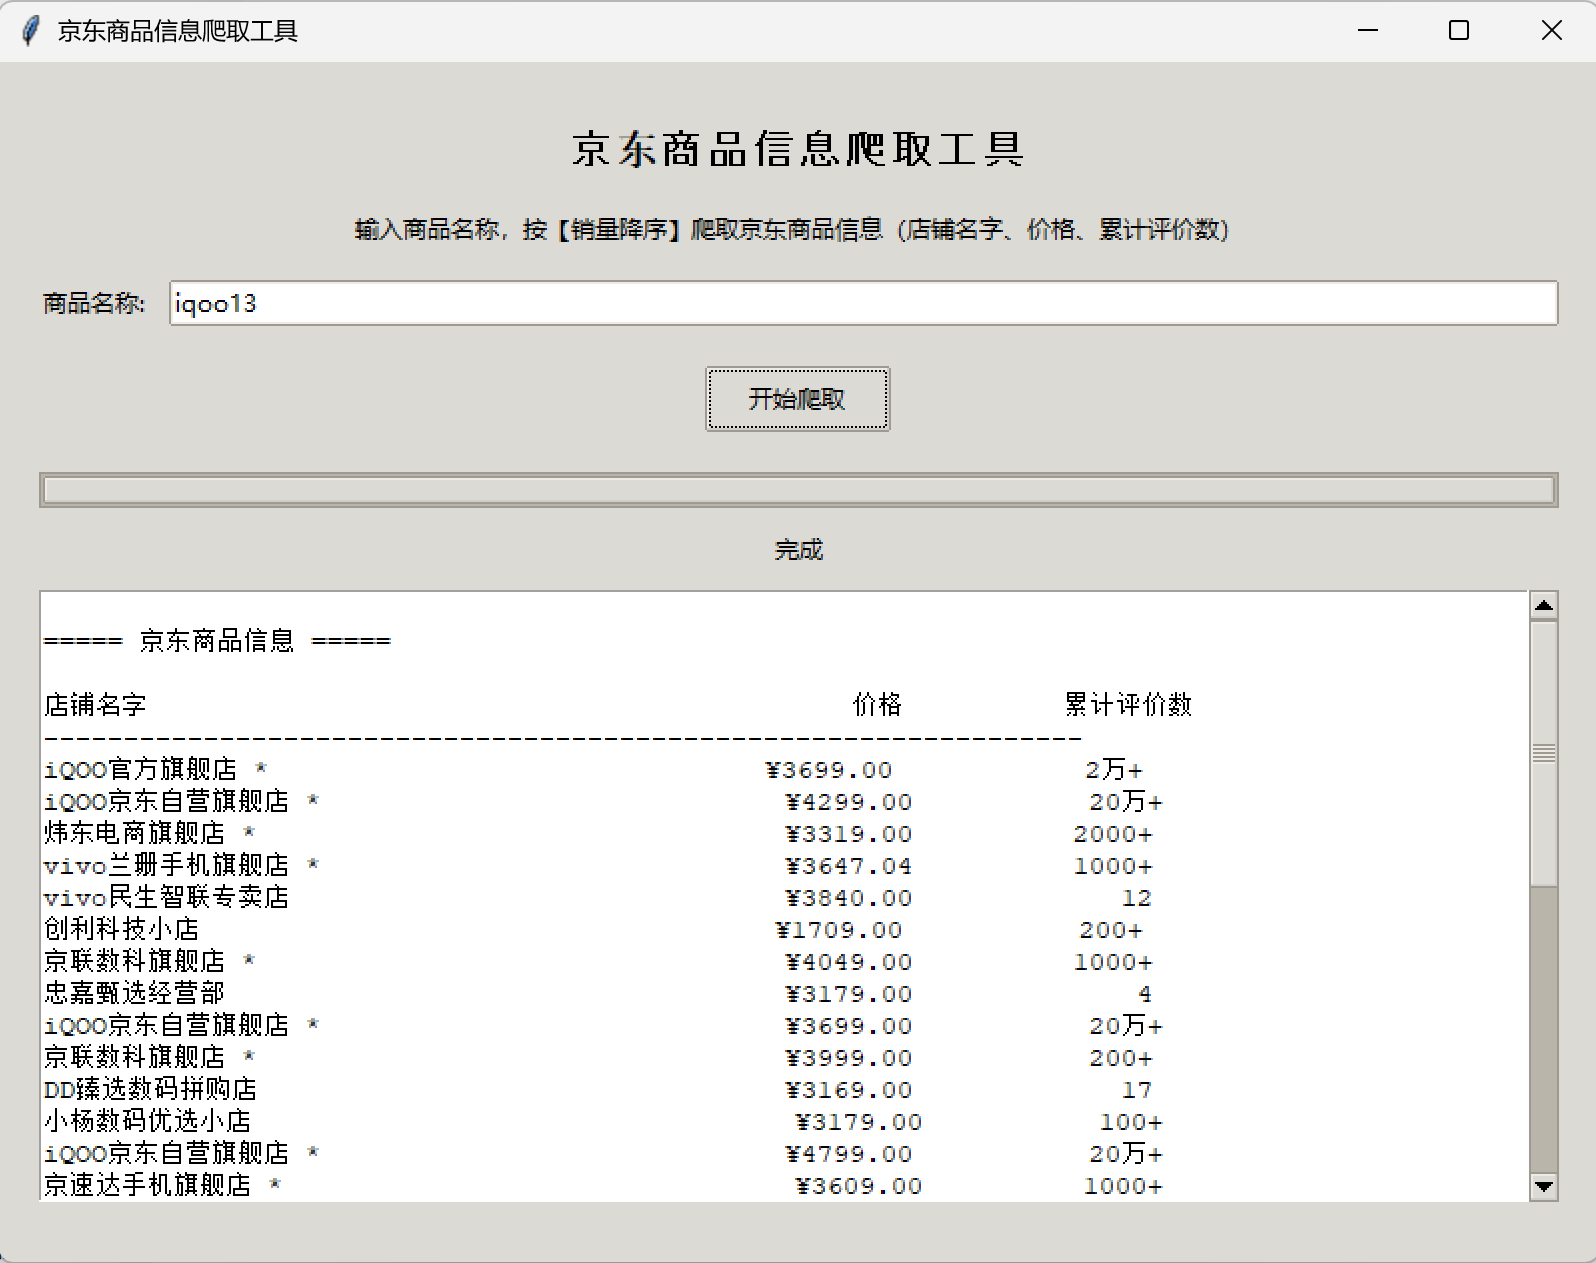Screen dimensions: 1596x1263
Task: Select the 炜东电商旗舰店 shop name
Action: [134, 833]
